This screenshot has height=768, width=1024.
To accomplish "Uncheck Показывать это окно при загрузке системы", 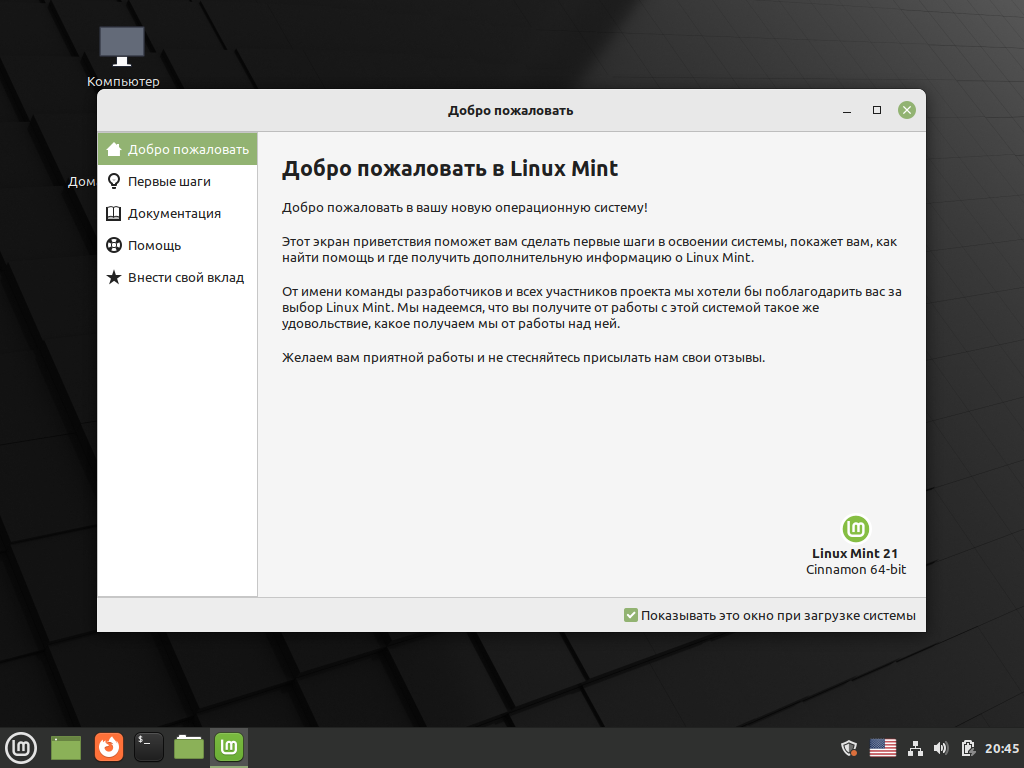I will coord(631,615).
